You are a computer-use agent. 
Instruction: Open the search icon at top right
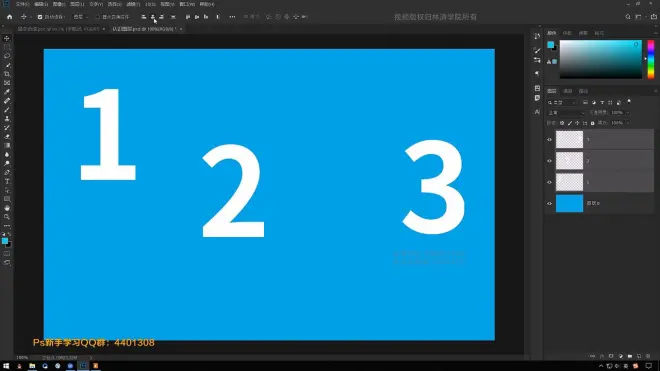tap(628, 17)
